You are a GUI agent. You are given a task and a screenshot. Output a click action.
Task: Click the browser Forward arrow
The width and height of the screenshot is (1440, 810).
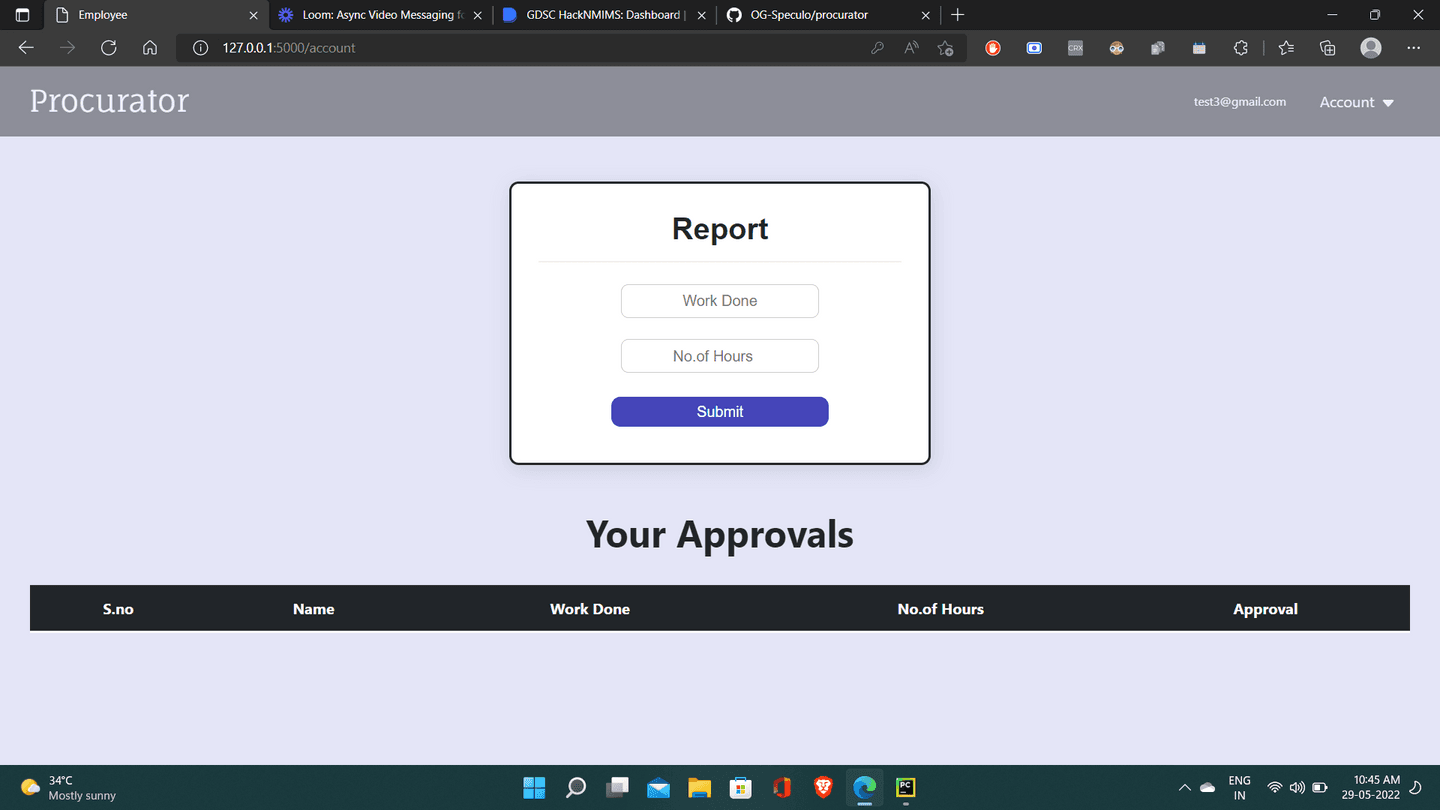[x=67, y=48]
